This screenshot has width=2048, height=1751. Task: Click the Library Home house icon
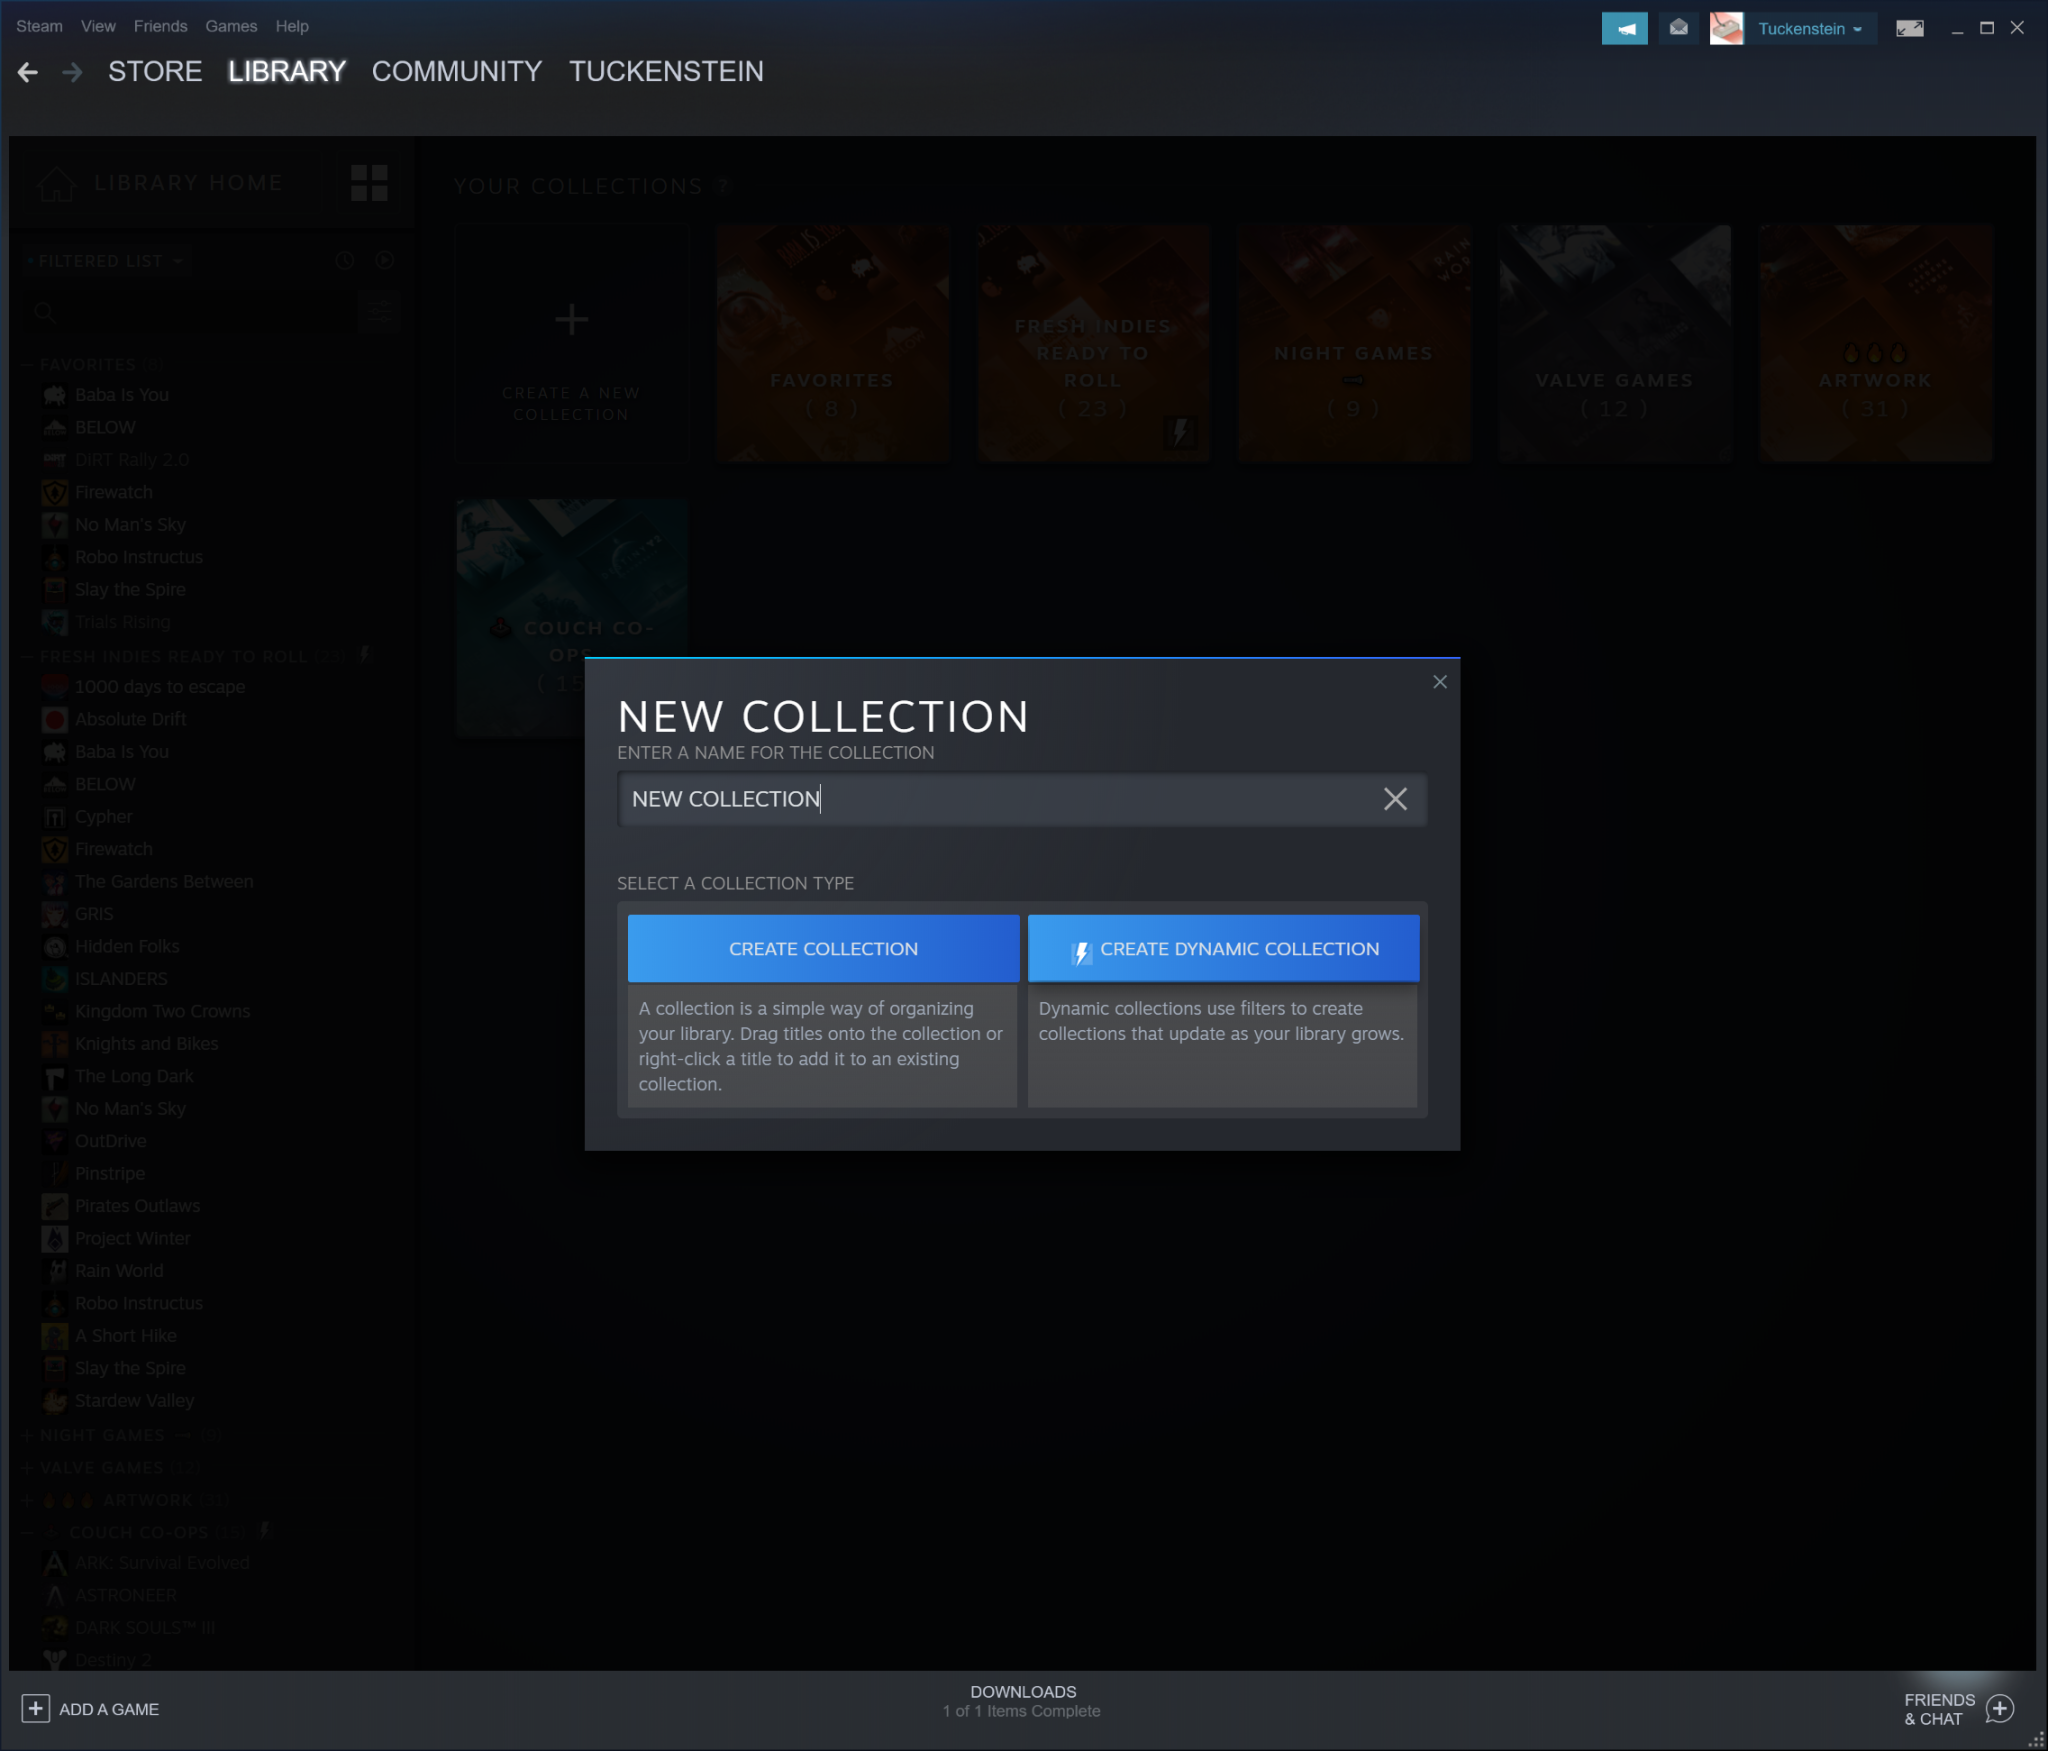click(57, 182)
